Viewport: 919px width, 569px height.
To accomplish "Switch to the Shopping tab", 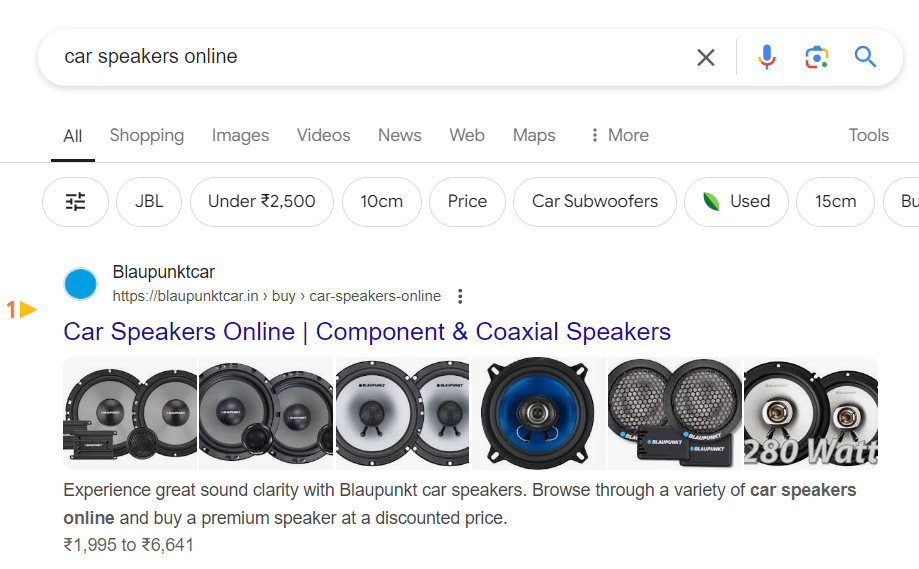I will point(147,135).
